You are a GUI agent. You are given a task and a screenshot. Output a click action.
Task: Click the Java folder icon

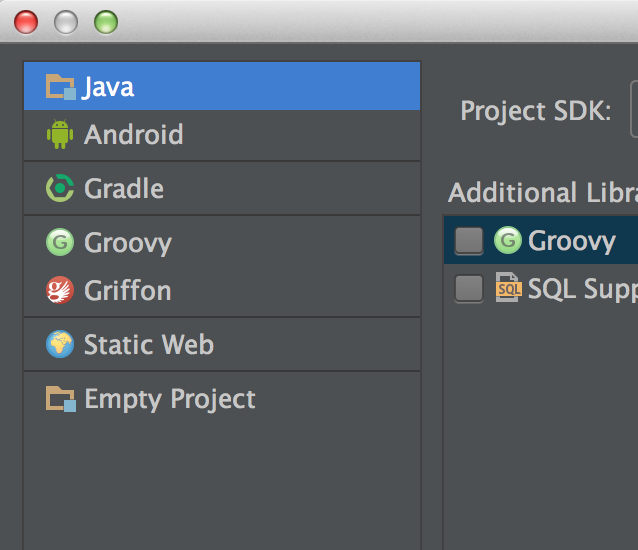[x=60, y=87]
